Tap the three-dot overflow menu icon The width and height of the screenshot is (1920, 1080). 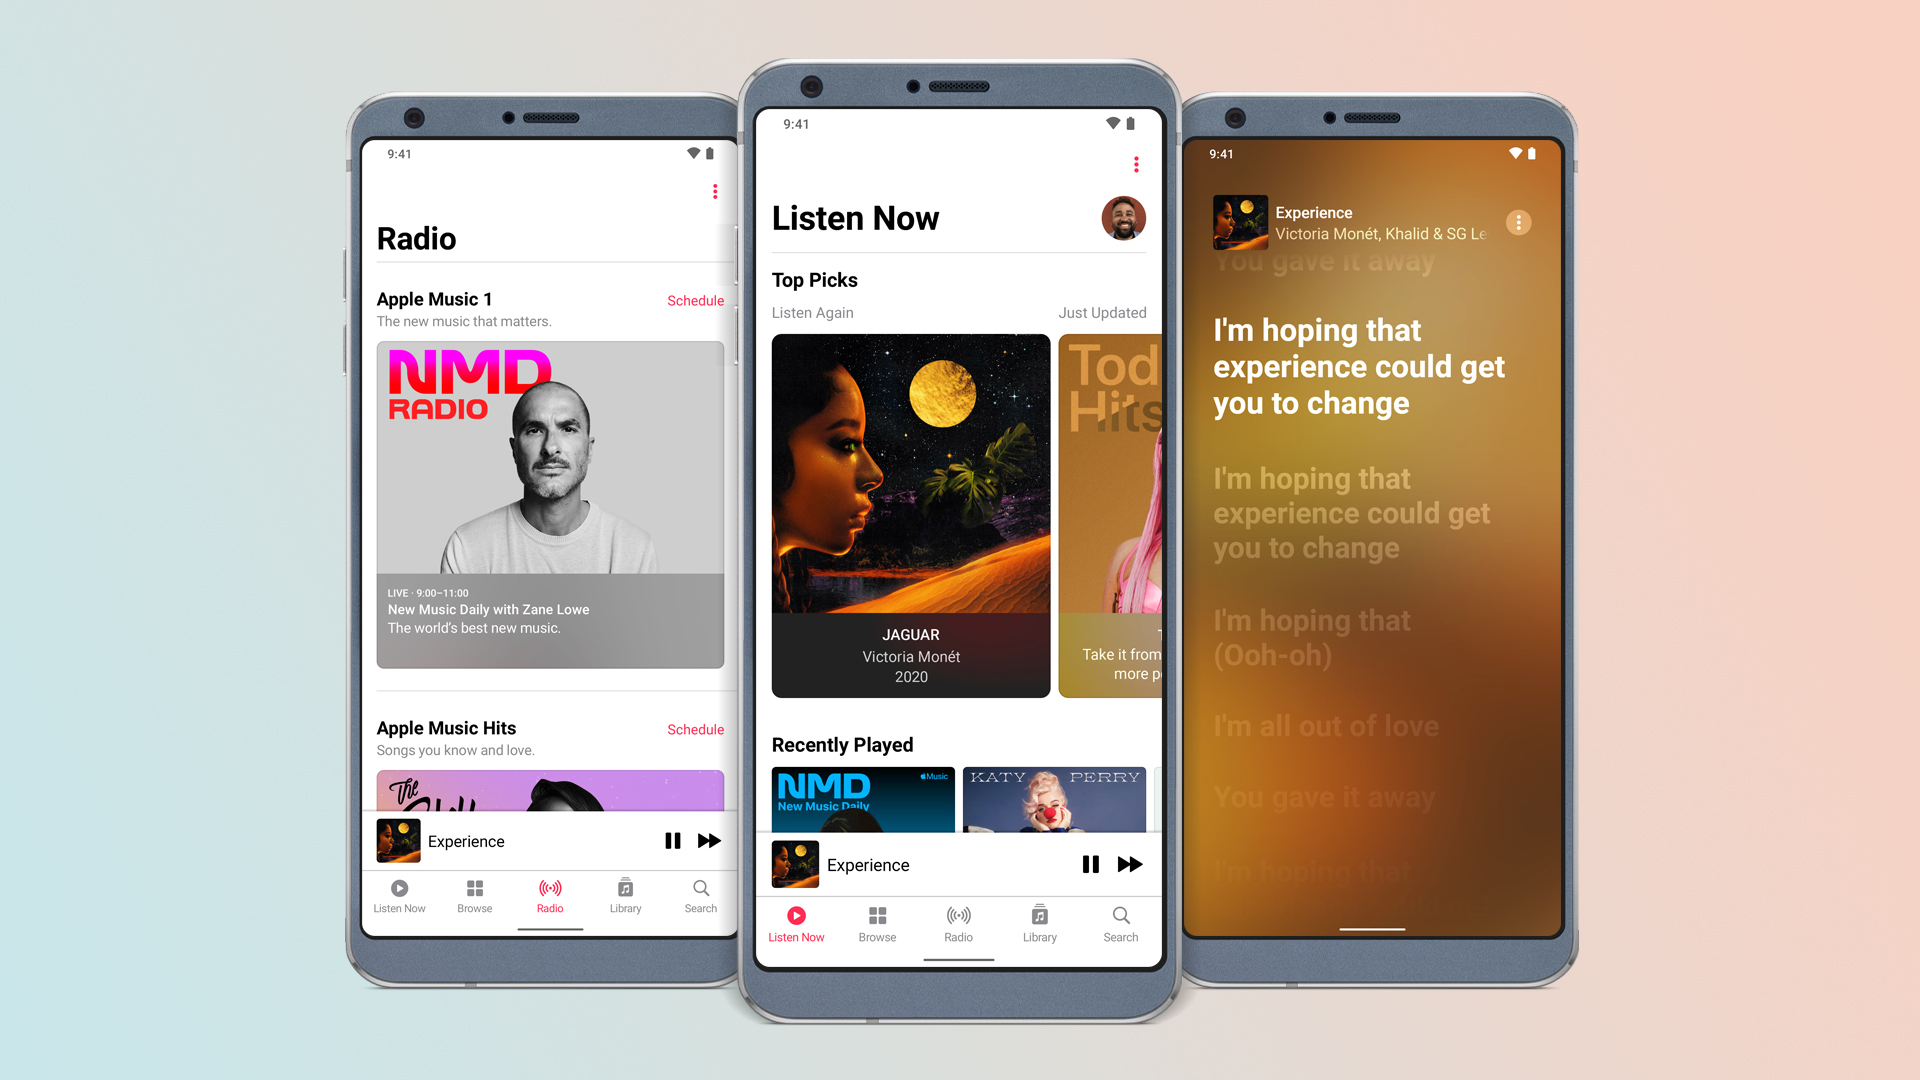1131,167
